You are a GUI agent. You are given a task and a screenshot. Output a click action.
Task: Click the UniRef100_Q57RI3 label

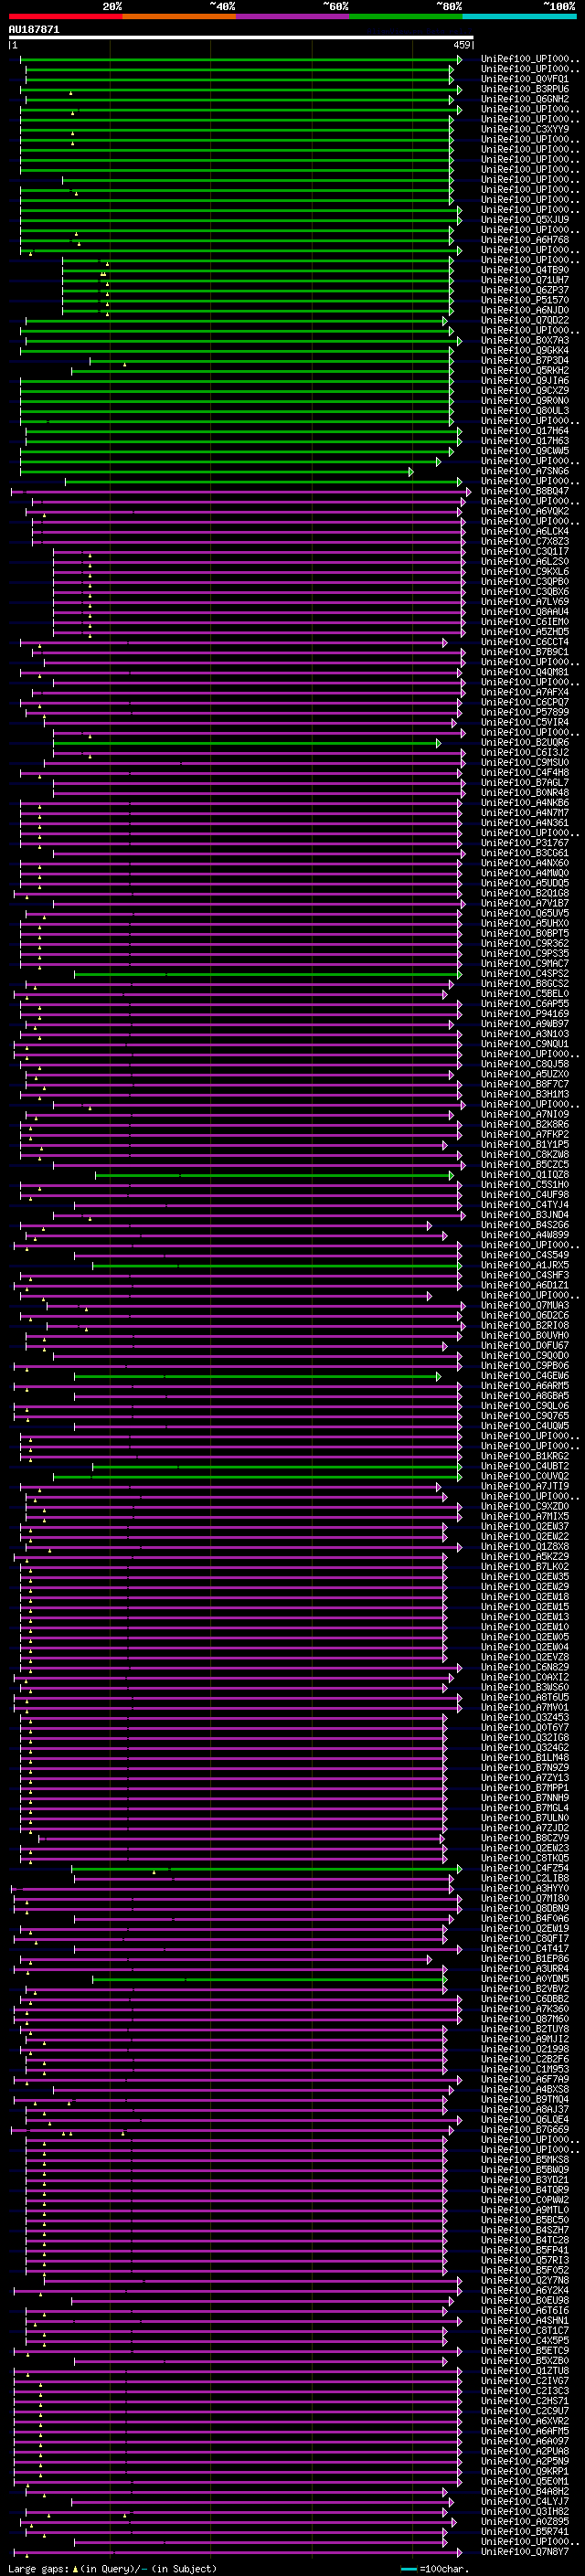click(525, 2260)
